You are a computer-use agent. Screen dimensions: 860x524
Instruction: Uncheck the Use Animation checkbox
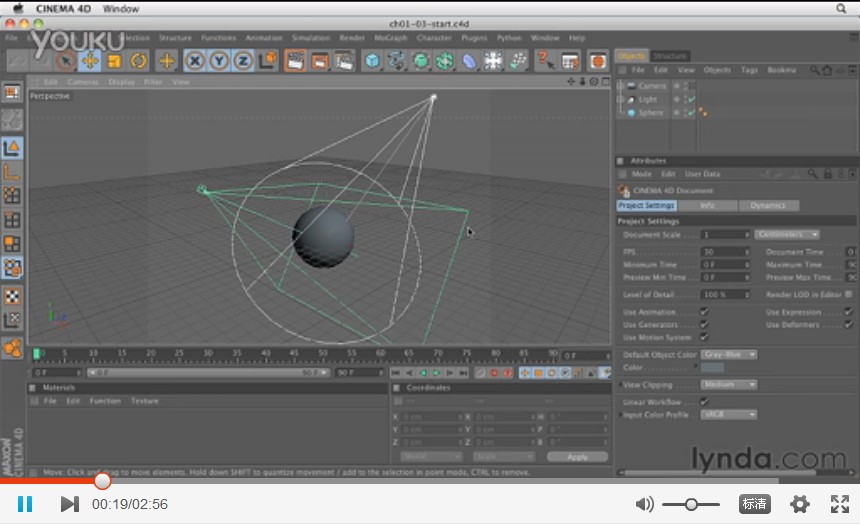coord(704,312)
